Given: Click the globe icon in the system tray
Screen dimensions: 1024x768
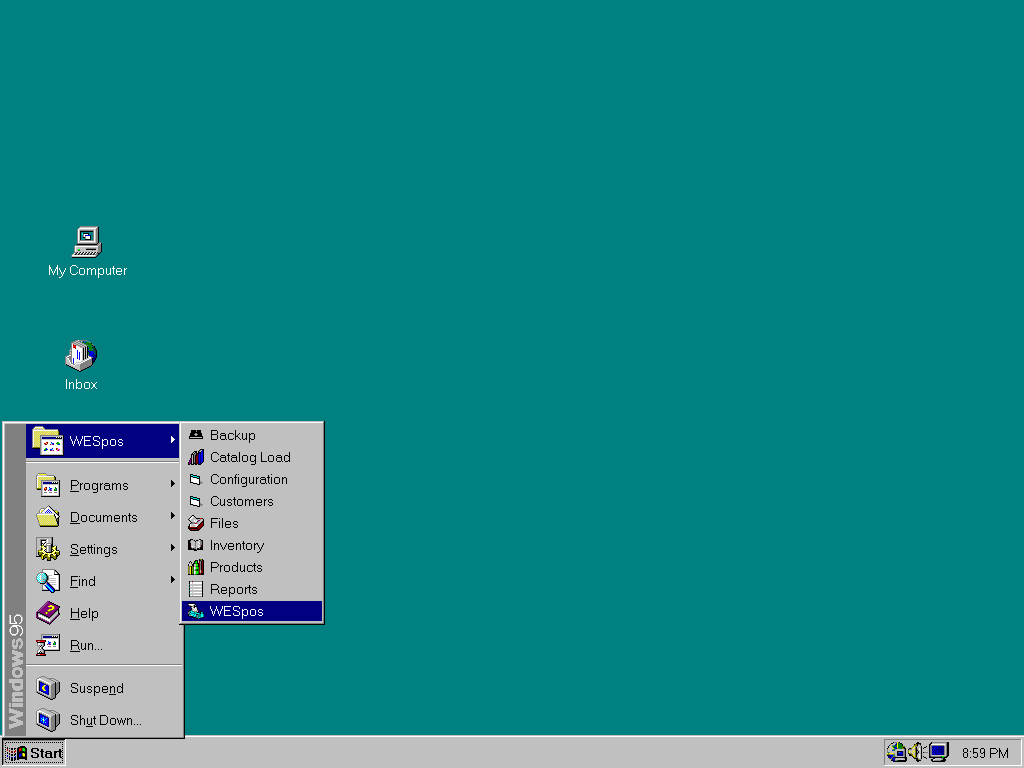Looking at the screenshot, I should coord(897,752).
